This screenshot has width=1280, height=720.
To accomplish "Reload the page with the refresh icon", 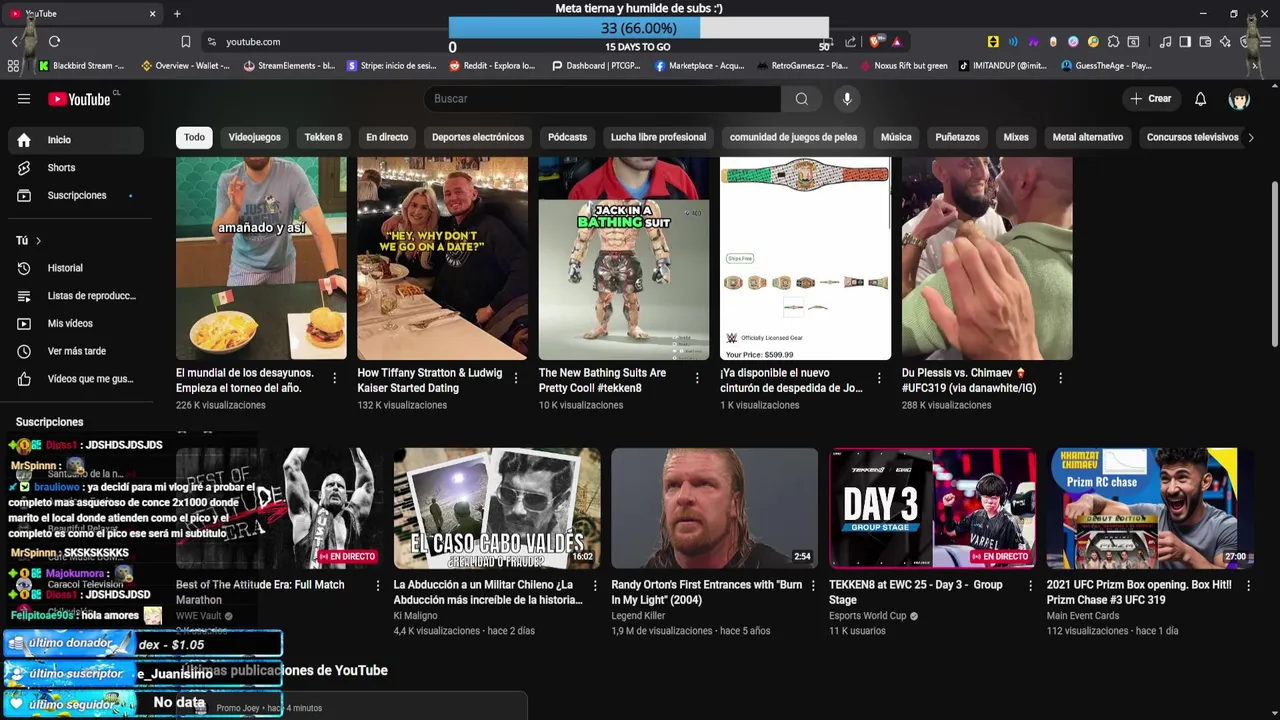I will [x=54, y=42].
